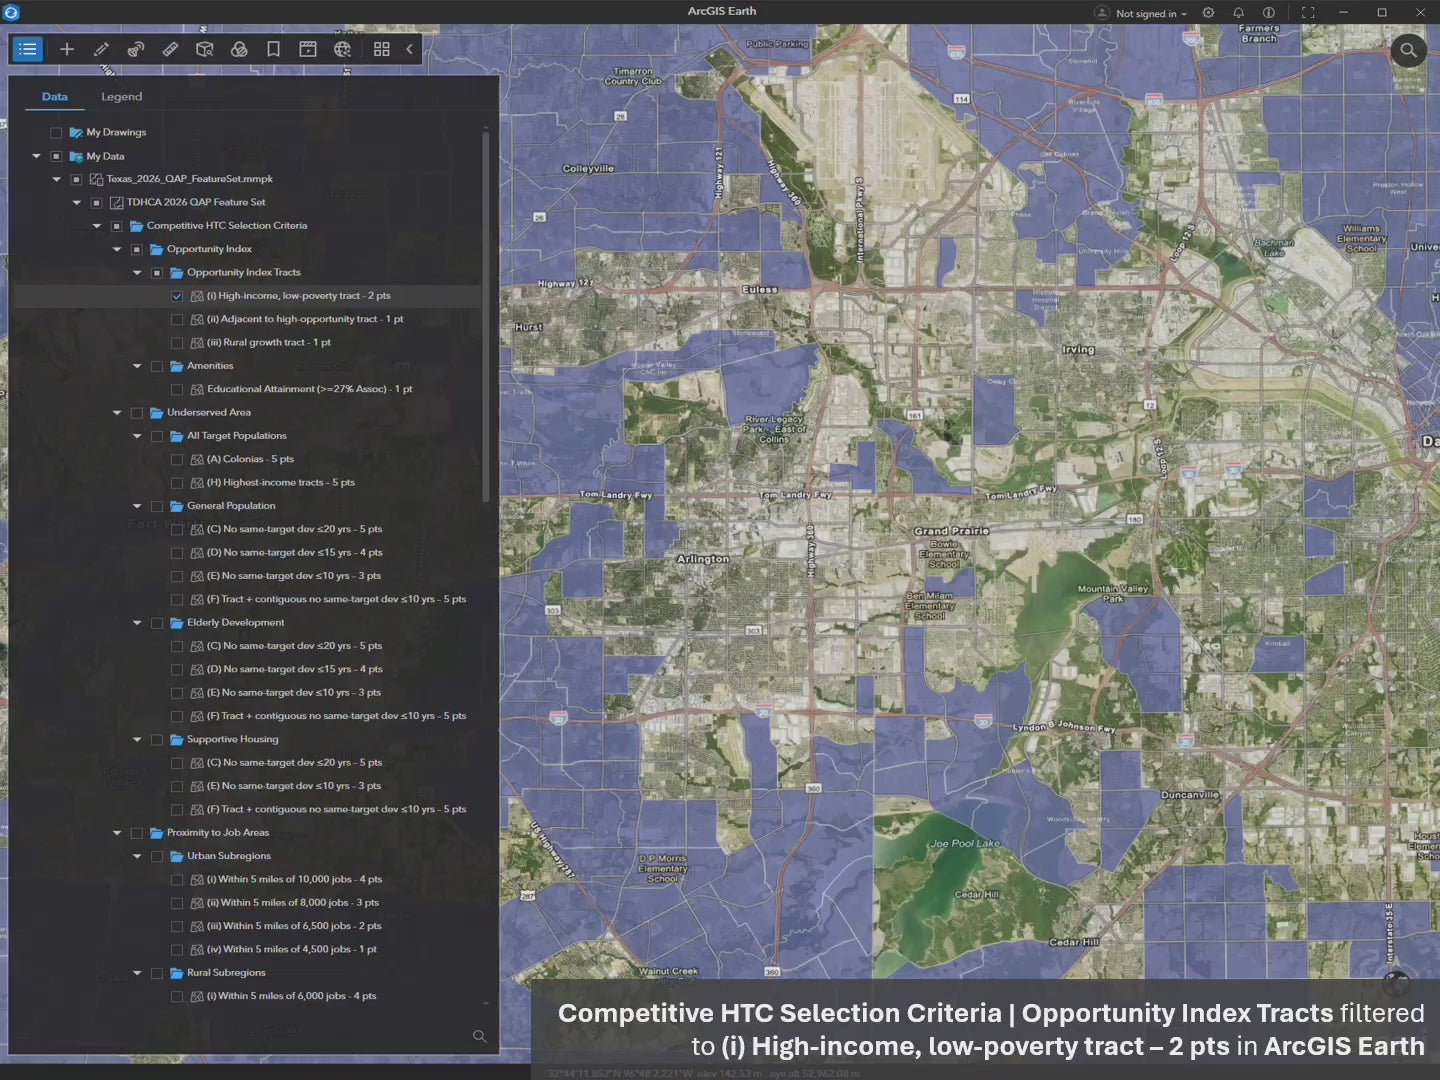Check (H) Highest-income tracts - 5 pts
1440x1080 pixels.
[177, 483]
